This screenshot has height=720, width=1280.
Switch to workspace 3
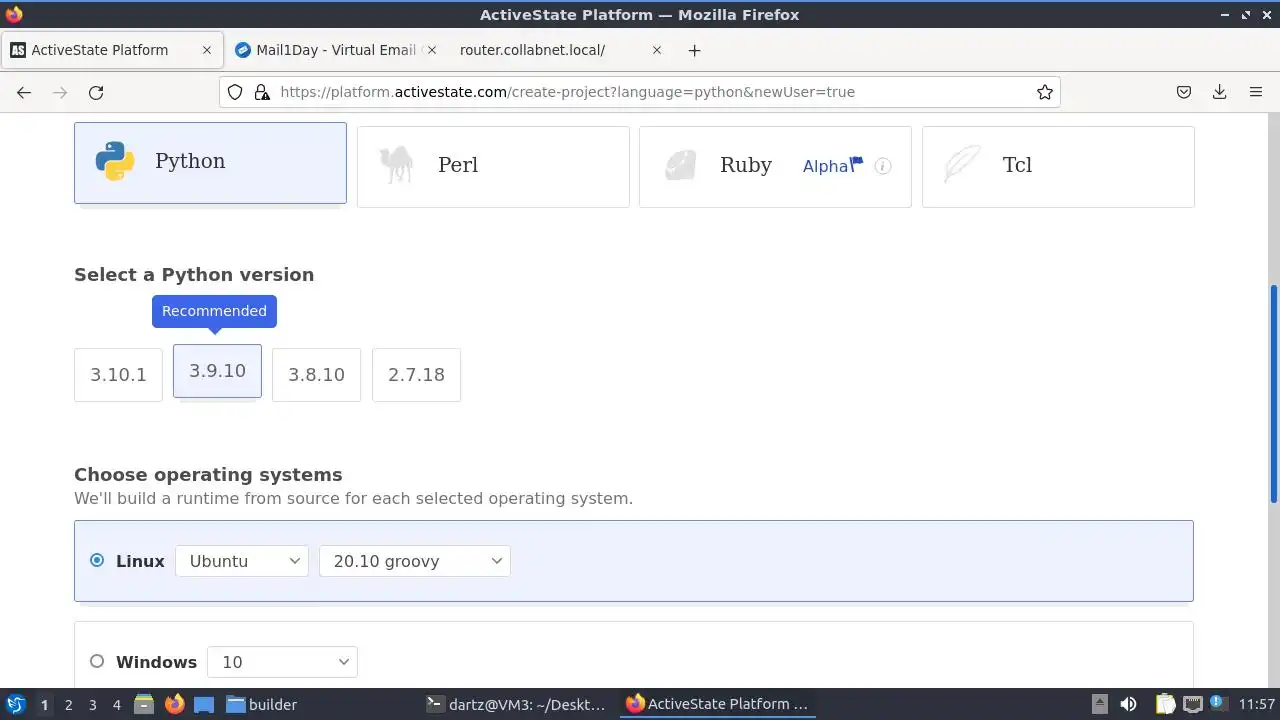click(92, 704)
